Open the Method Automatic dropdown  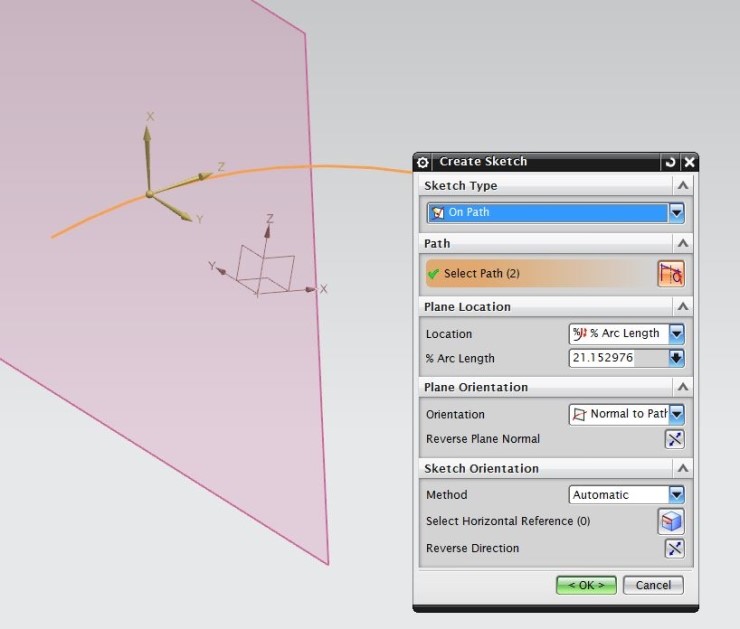click(676, 494)
